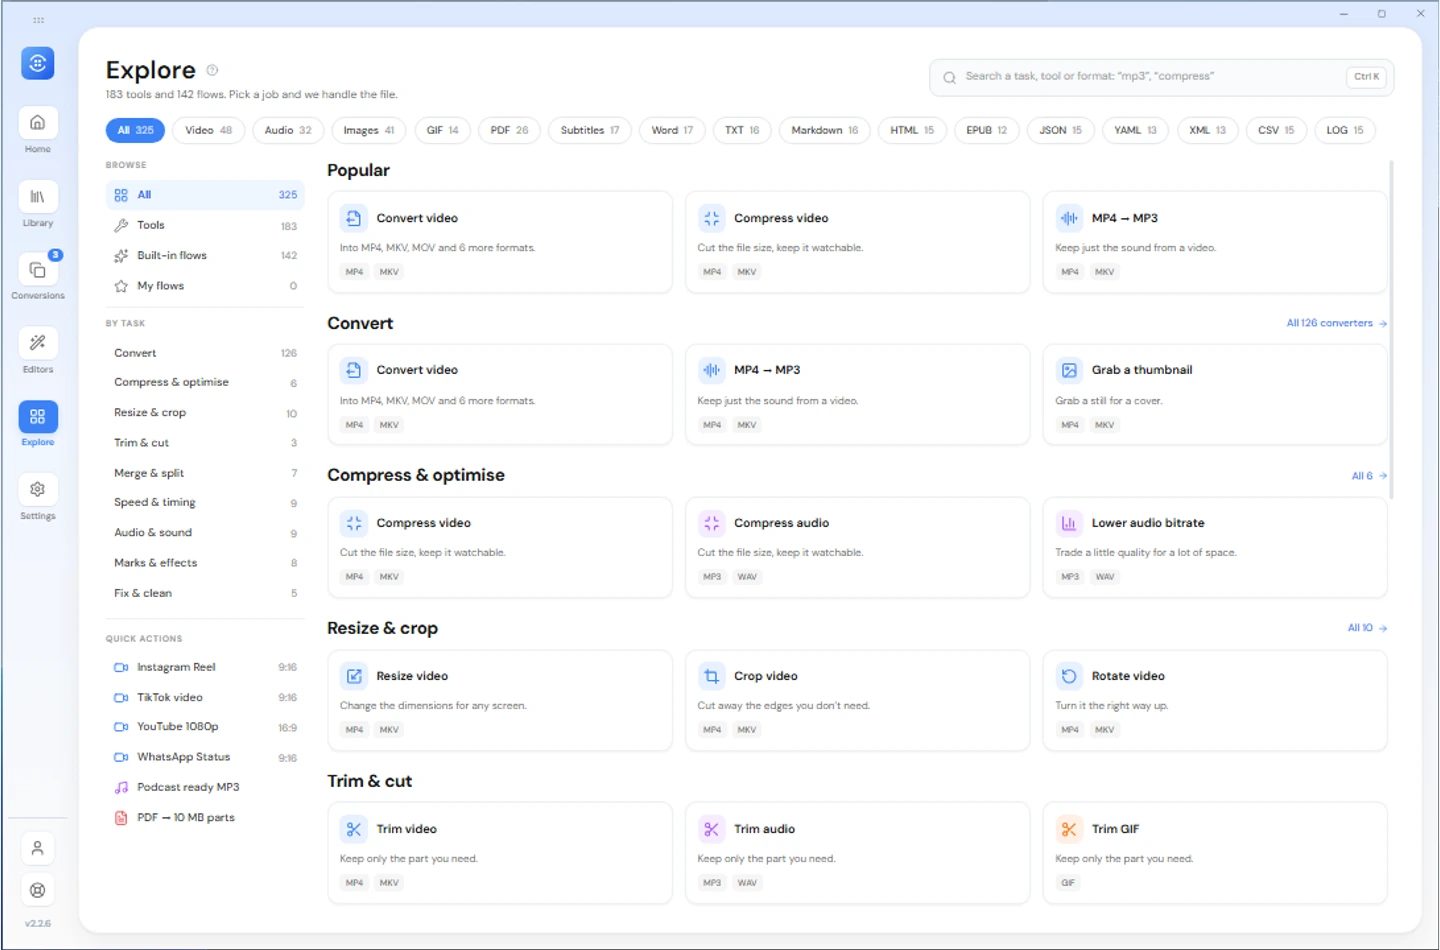Open the Settings gear in sidebar

tap(37, 490)
